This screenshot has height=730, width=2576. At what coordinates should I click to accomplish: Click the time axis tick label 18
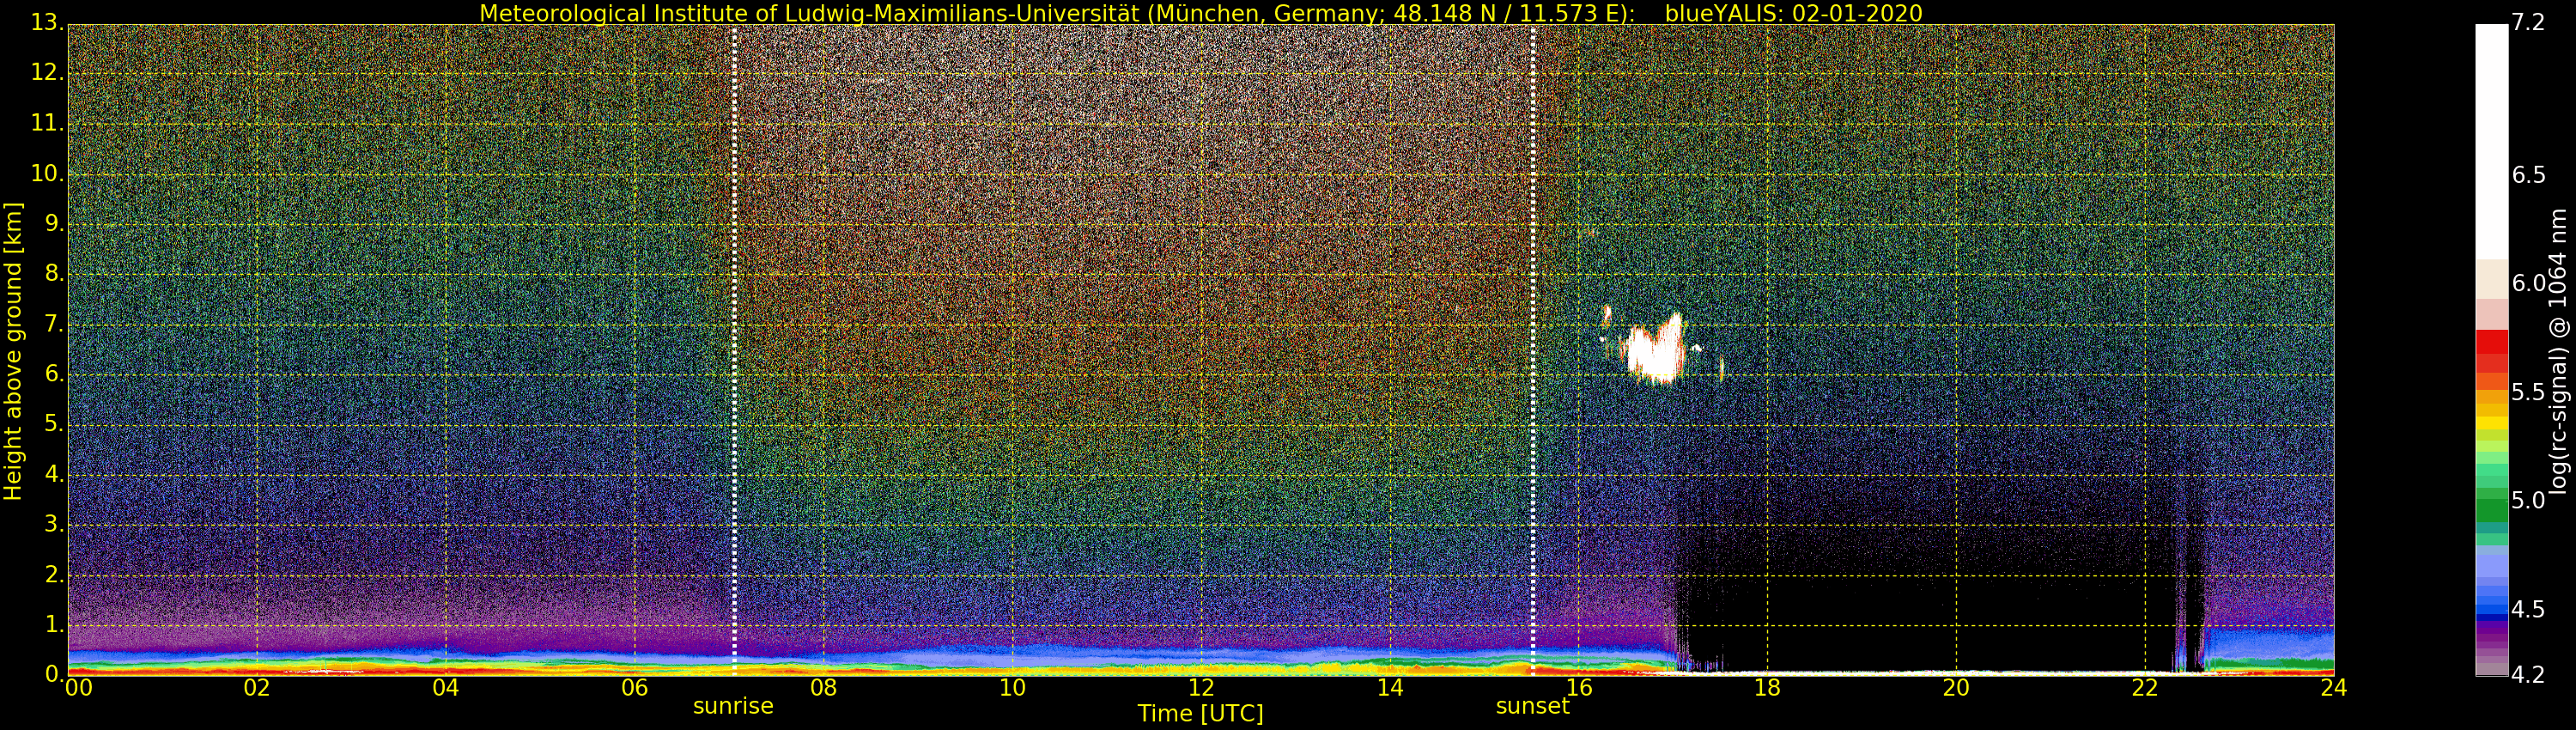[1767, 688]
